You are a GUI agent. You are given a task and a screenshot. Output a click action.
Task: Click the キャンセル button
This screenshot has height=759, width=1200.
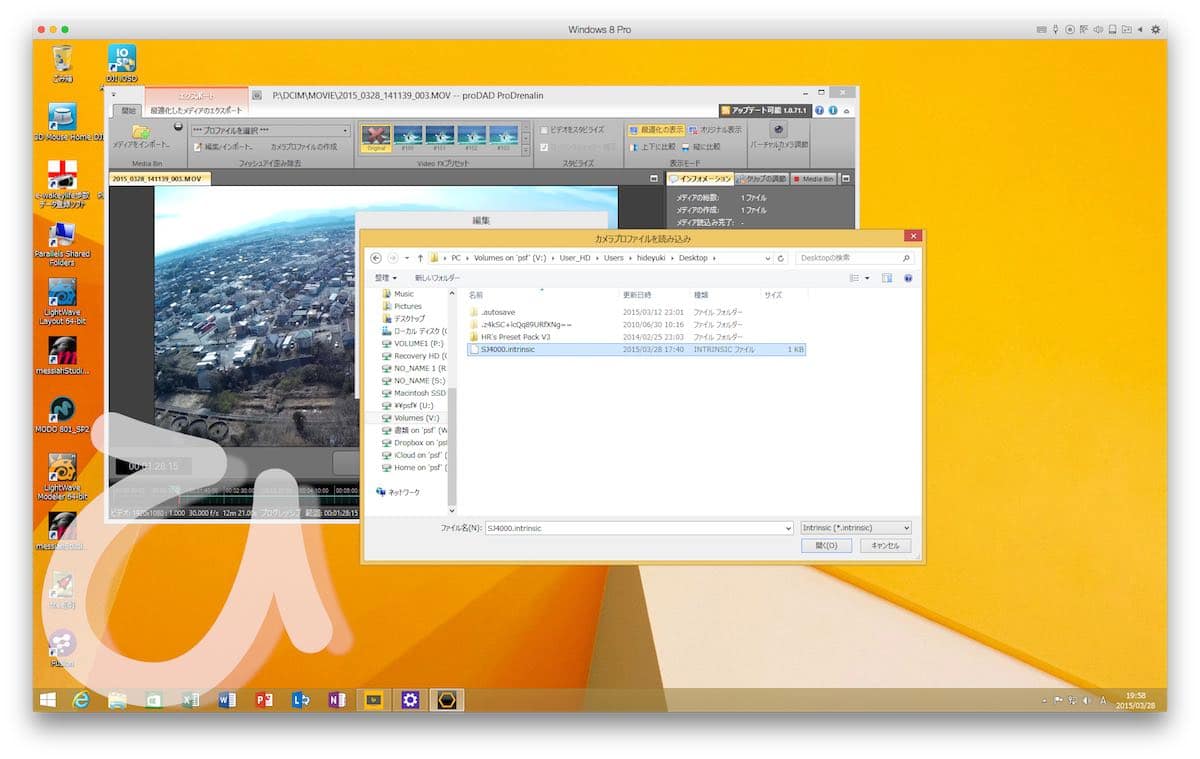[x=885, y=546]
